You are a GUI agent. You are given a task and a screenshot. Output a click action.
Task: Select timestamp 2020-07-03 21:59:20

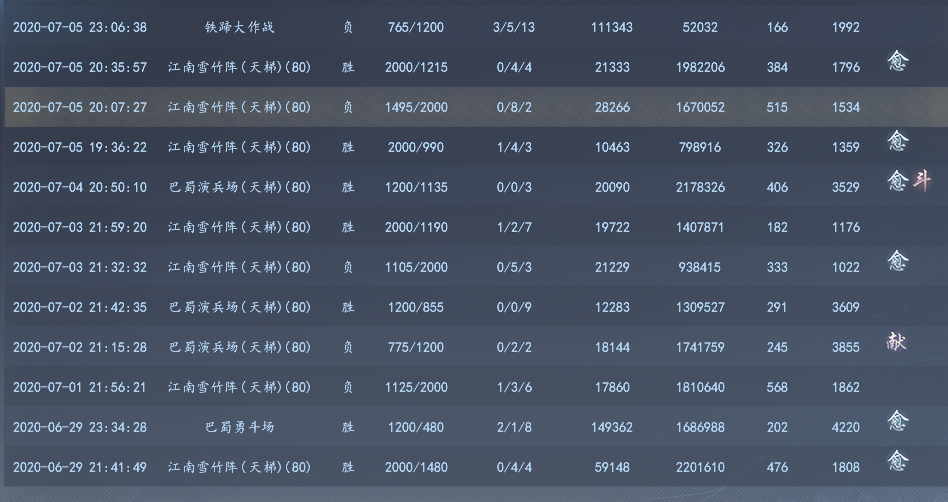pyautogui.click(x=80, y=227)
